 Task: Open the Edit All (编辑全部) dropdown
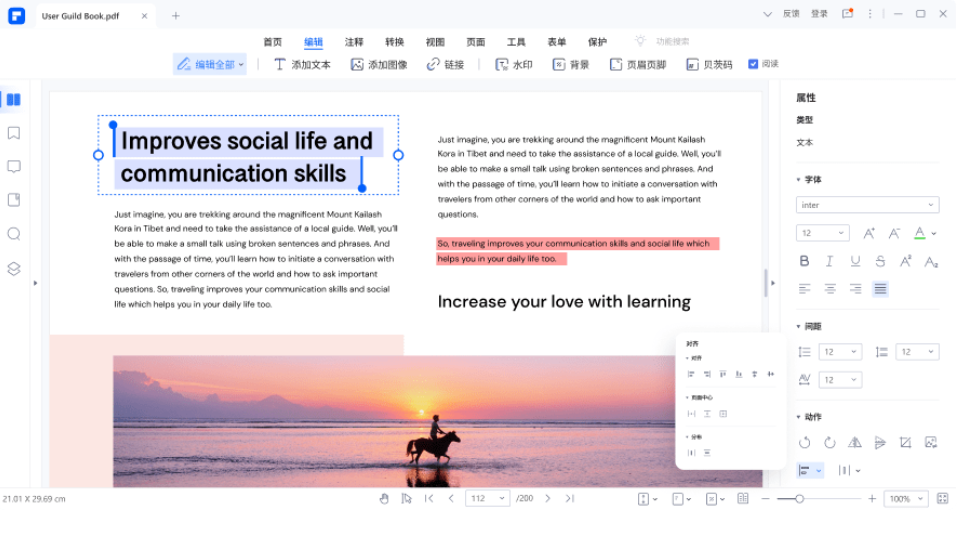click(210, 64)
